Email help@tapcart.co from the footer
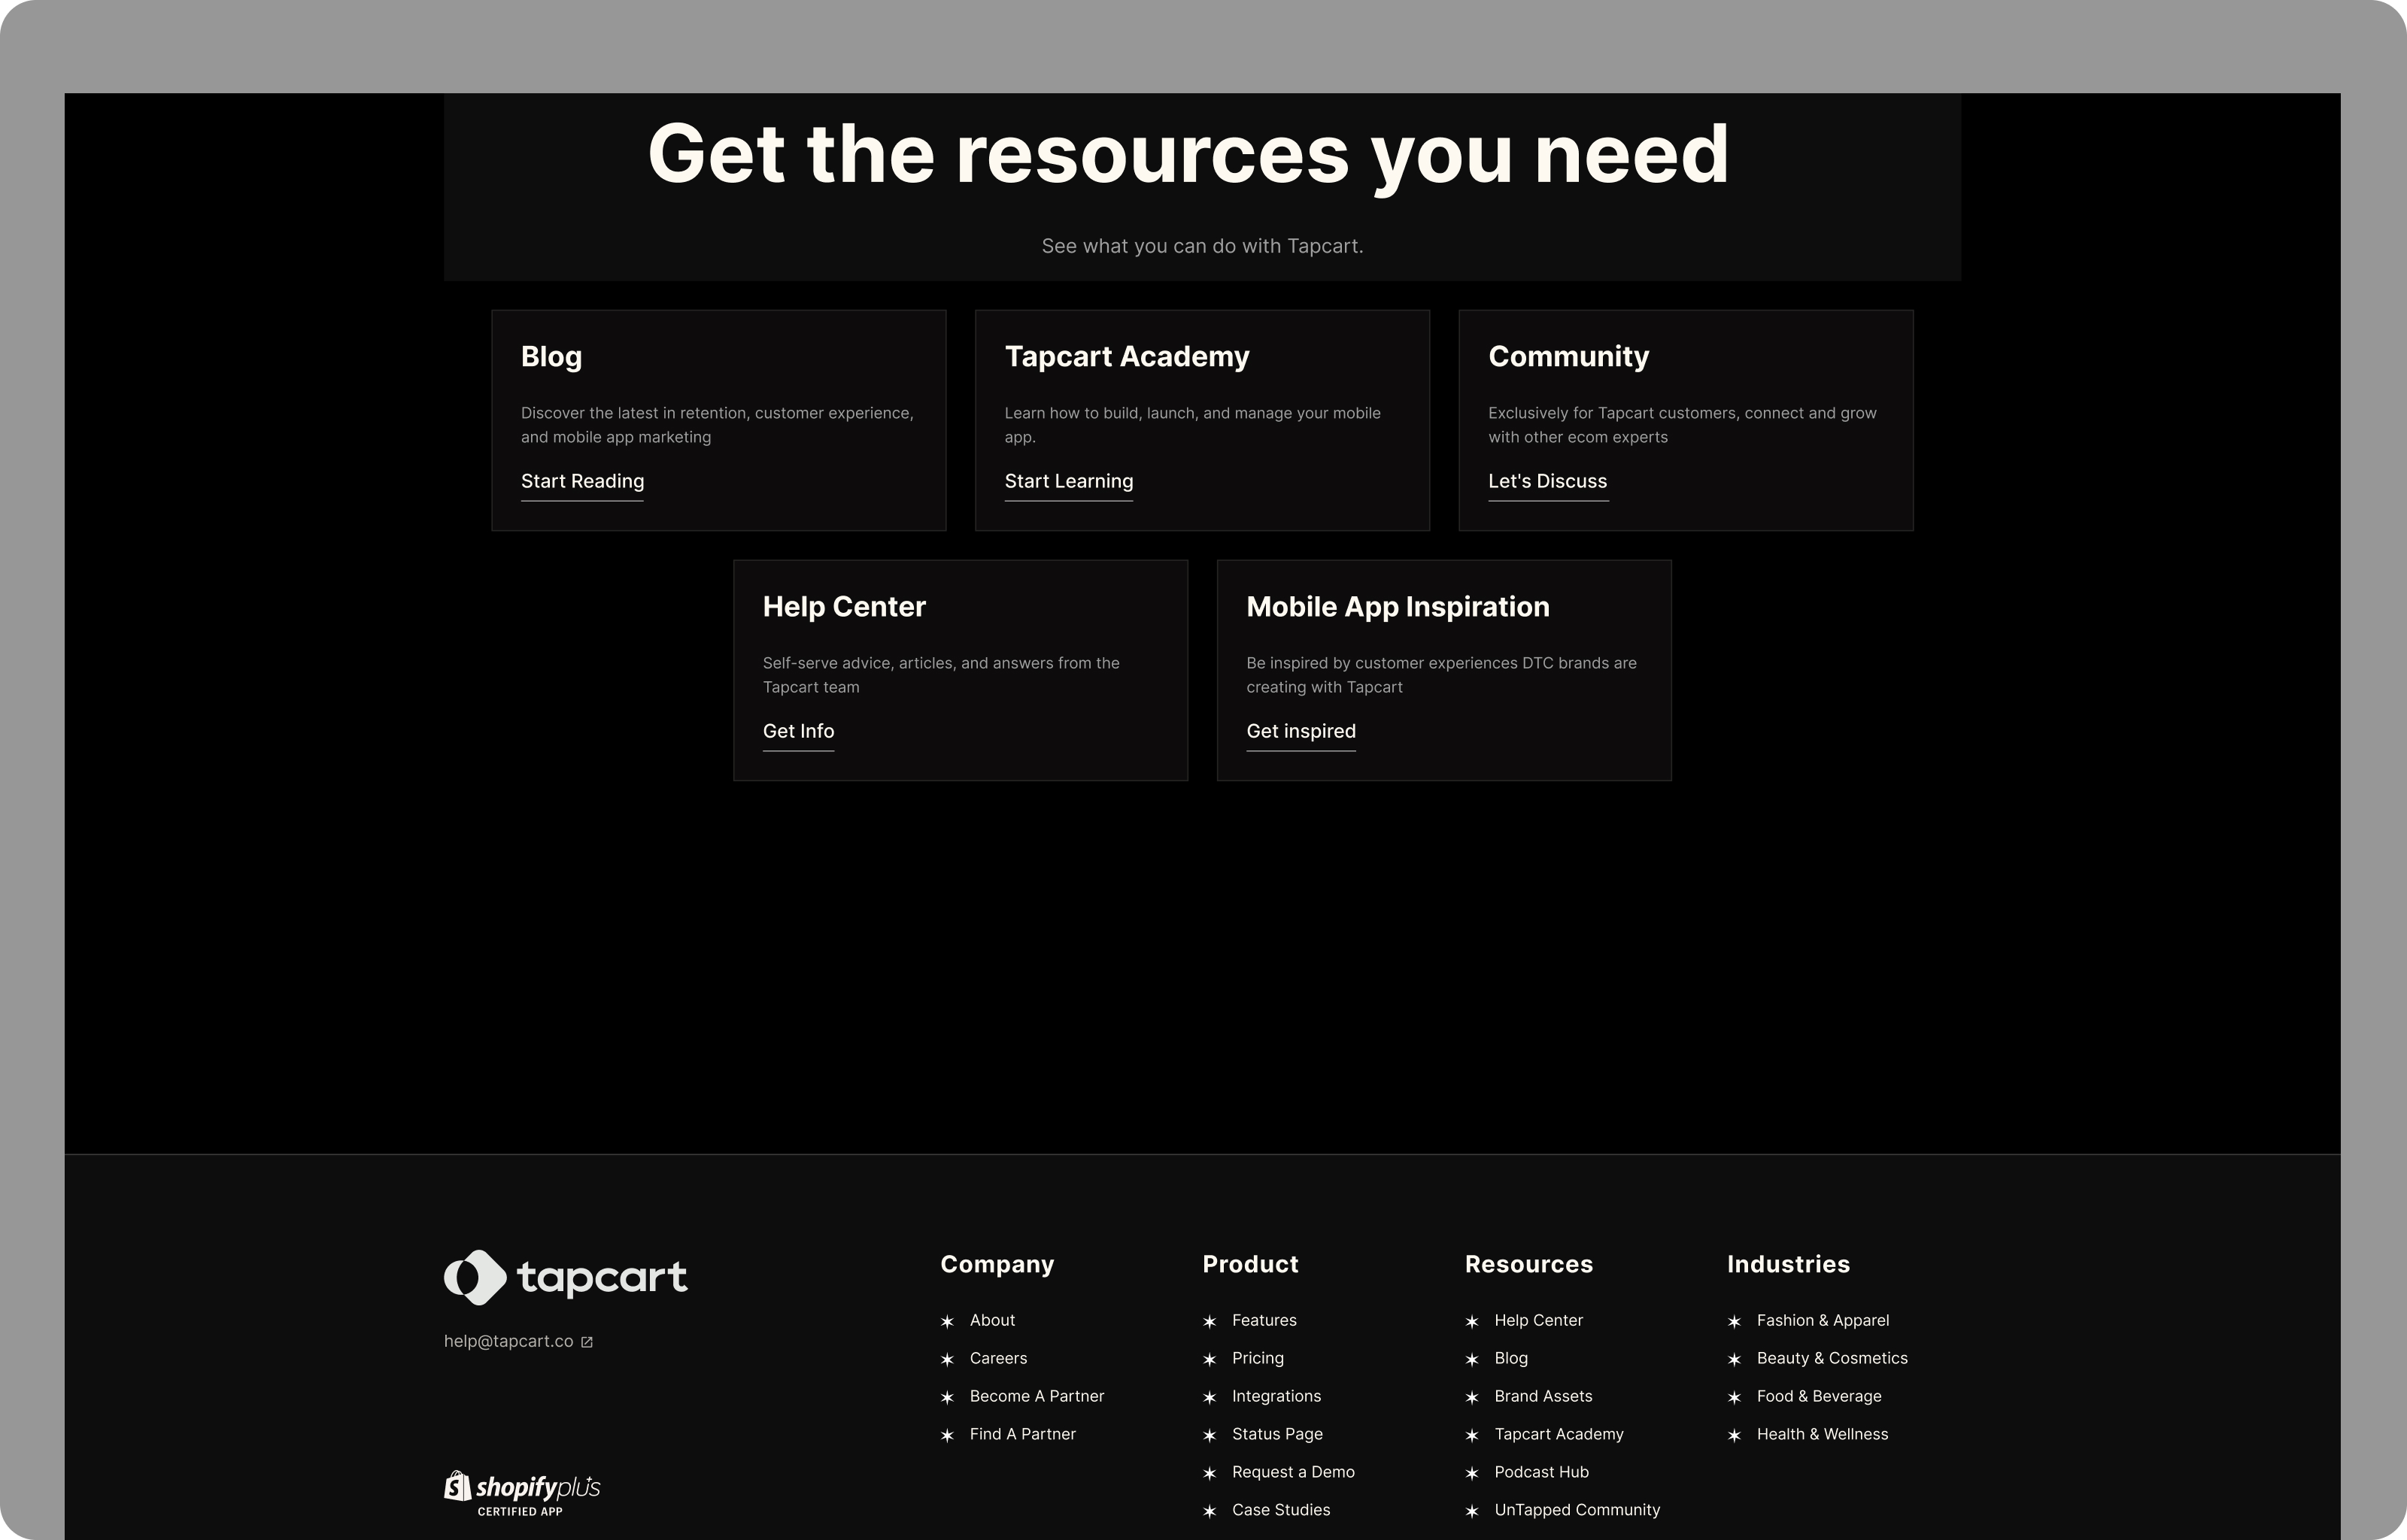 pos(508,1341)
